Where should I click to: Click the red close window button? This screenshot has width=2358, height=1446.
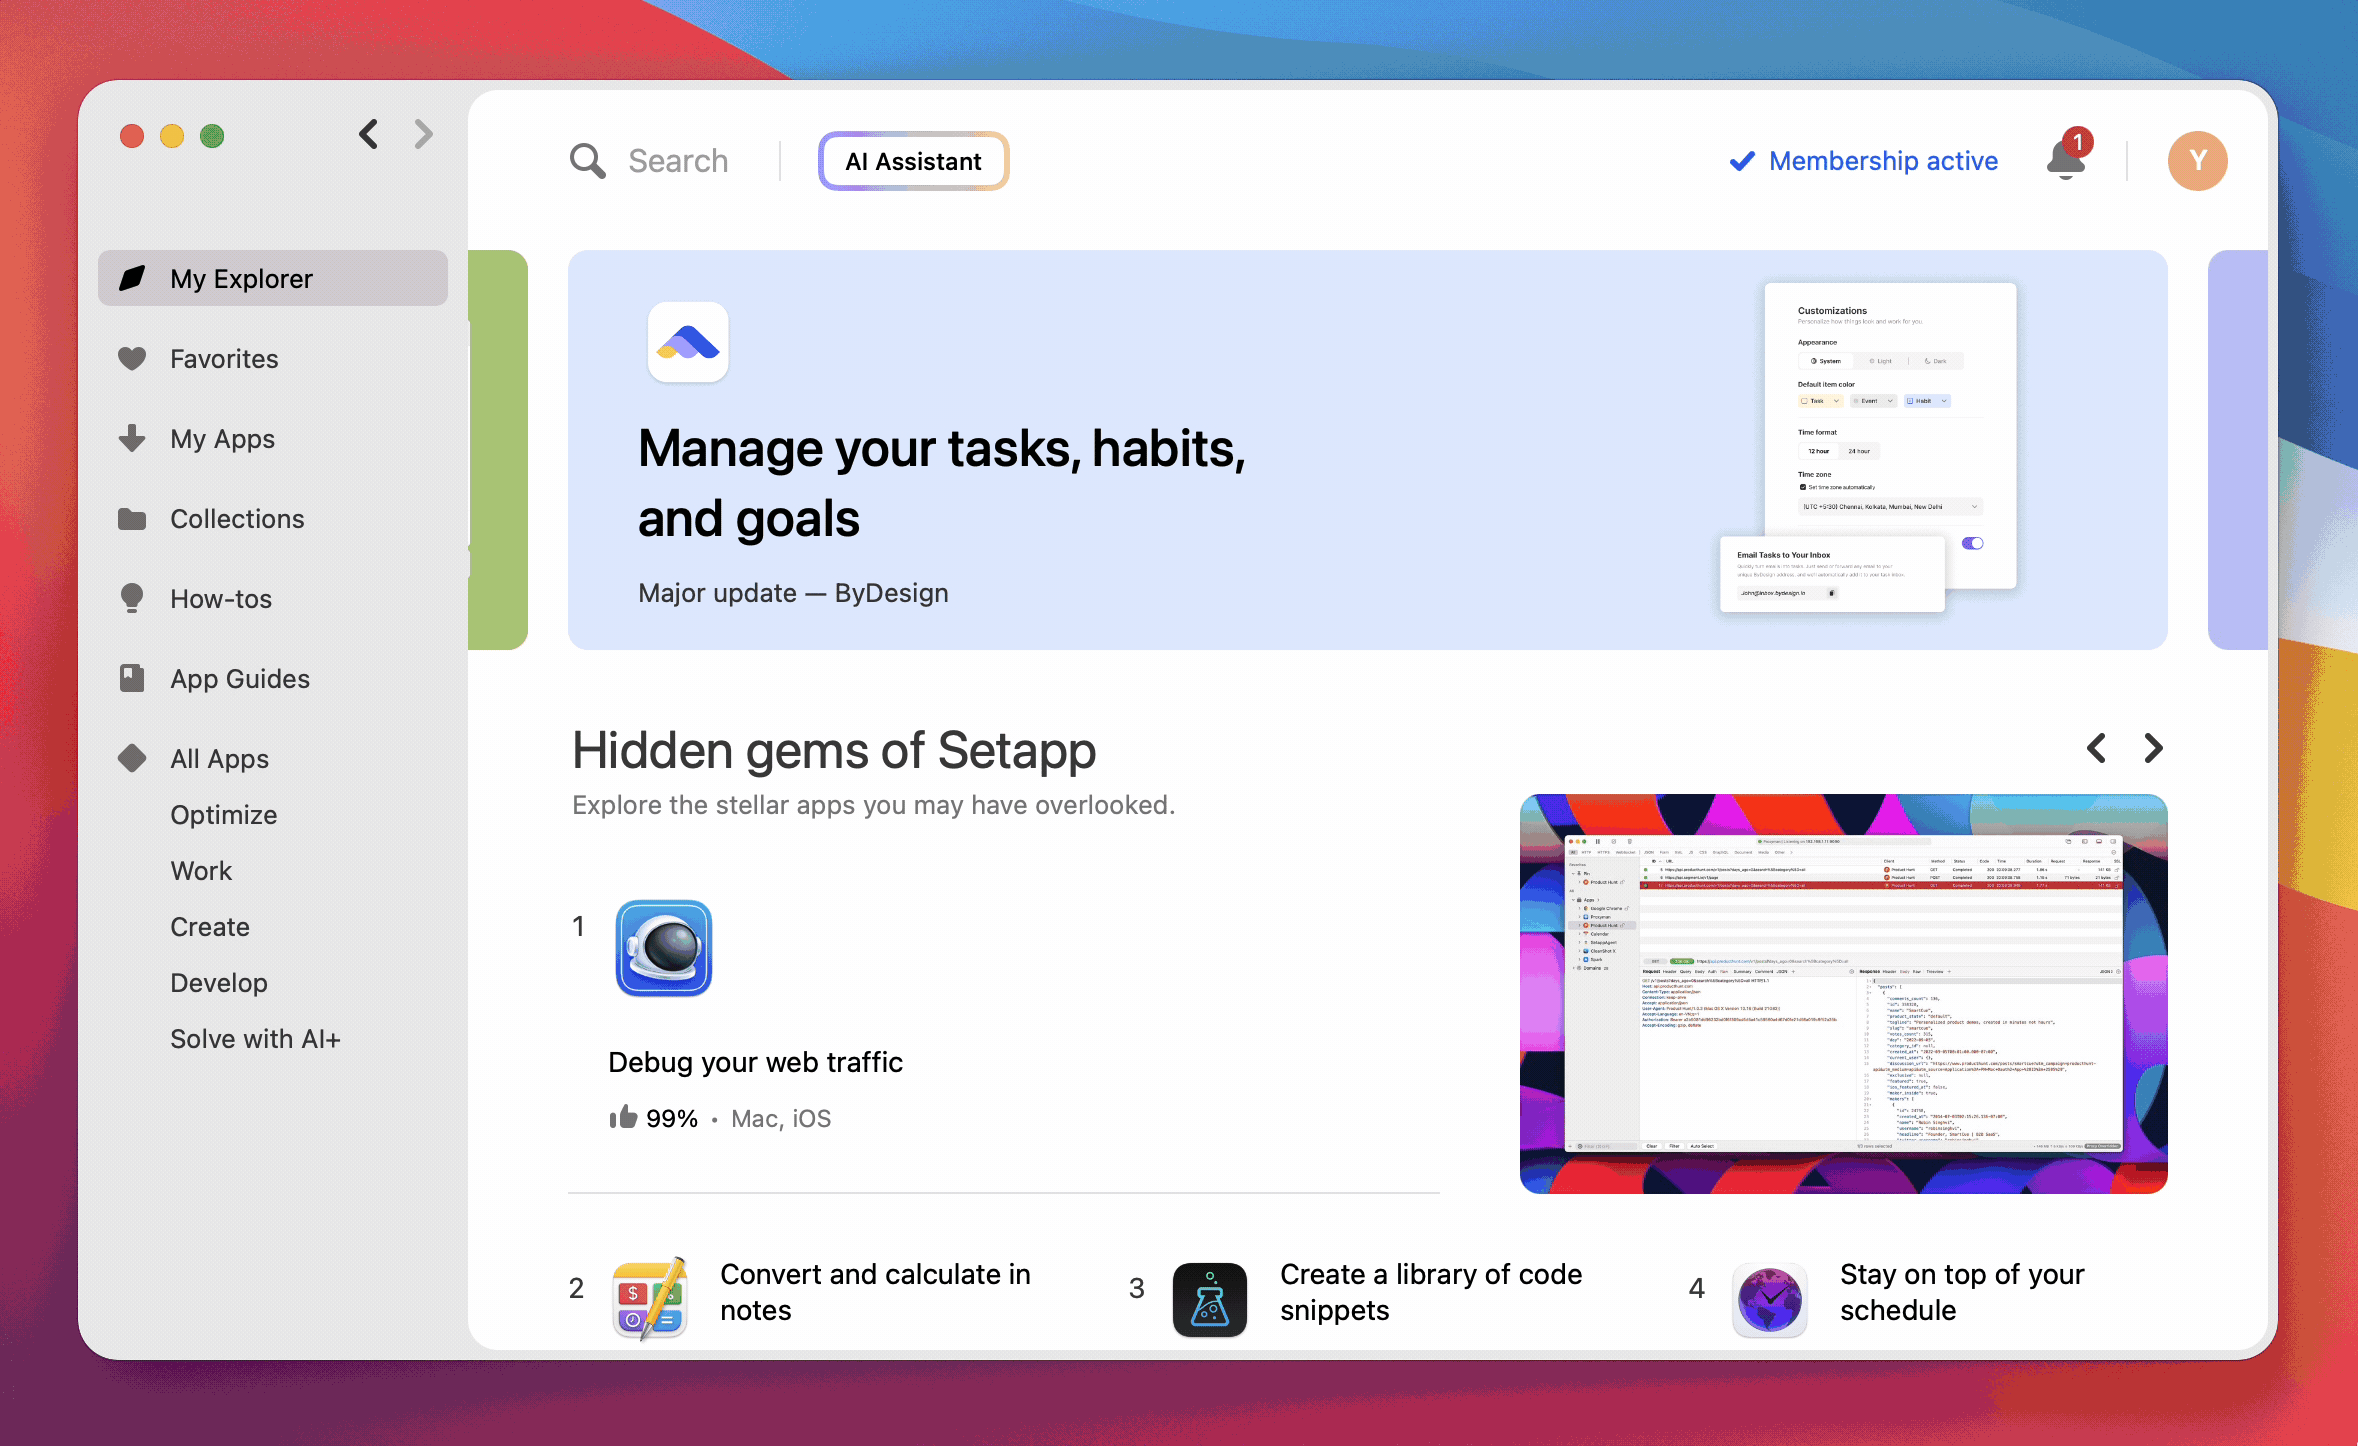click(132, 136)
